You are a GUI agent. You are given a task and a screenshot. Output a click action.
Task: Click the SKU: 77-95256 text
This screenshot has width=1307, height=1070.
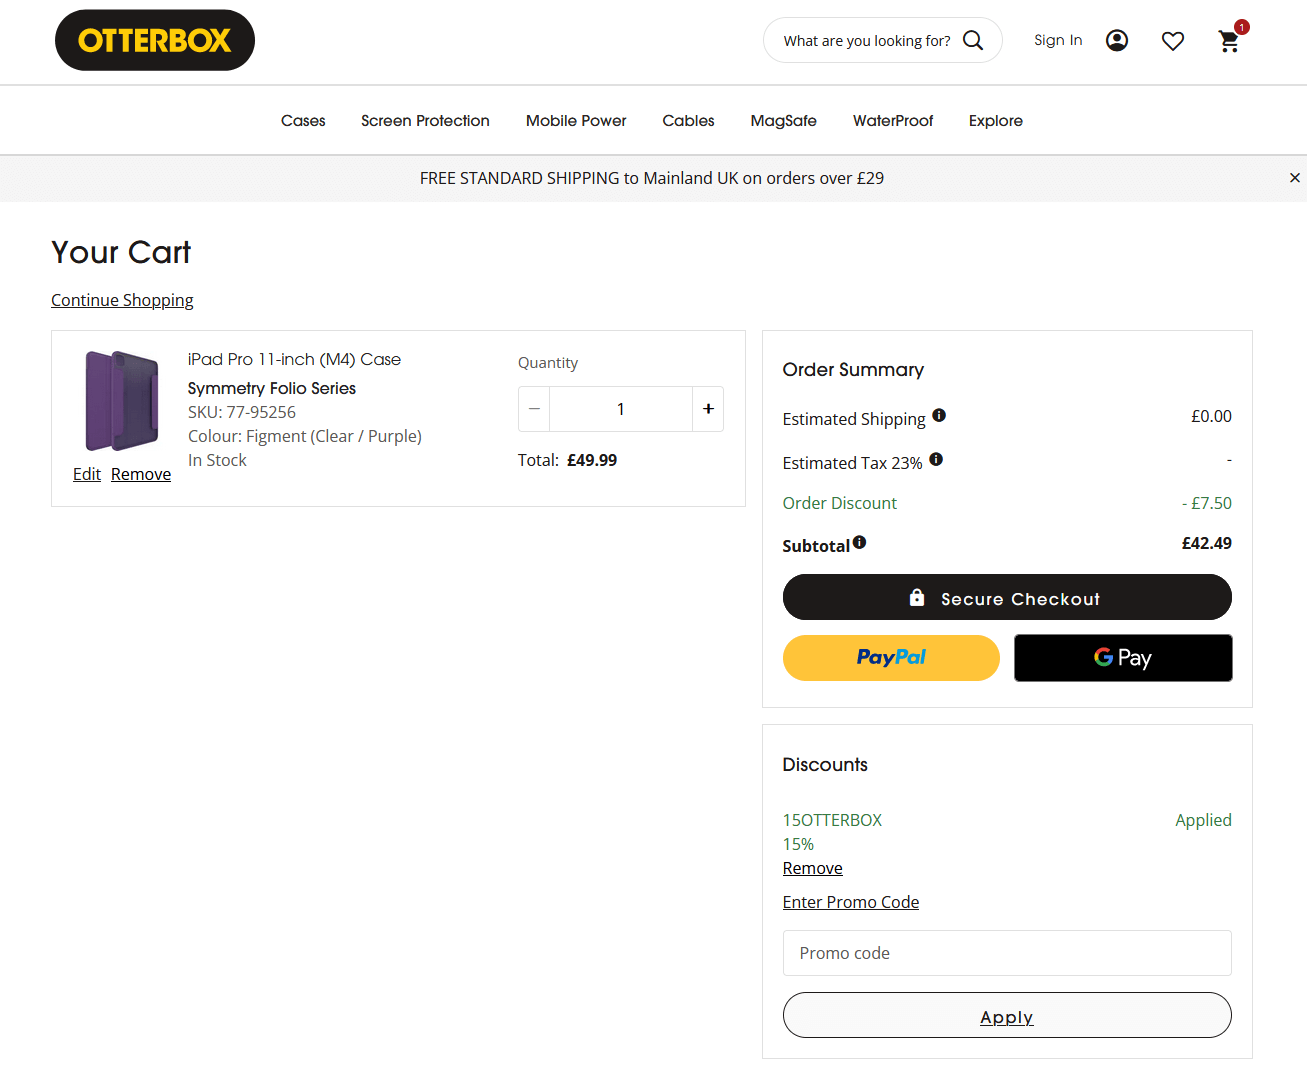click(x=242, y=412)
